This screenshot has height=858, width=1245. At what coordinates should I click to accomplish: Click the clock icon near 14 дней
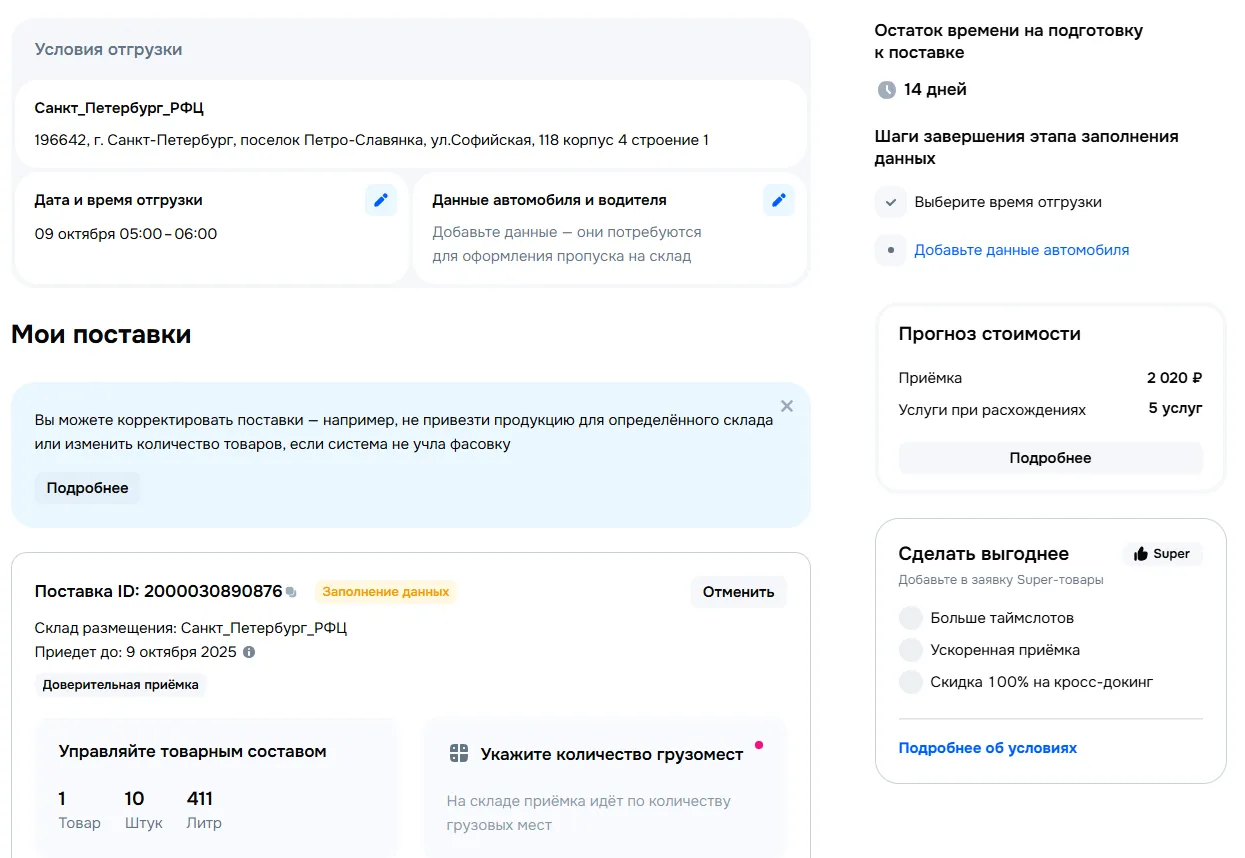coord(886,90)
